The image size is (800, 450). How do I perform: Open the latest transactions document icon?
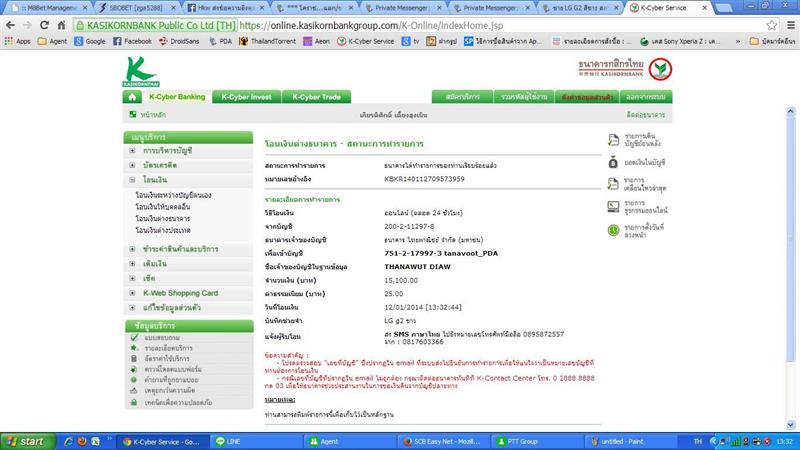click(613, 184)
